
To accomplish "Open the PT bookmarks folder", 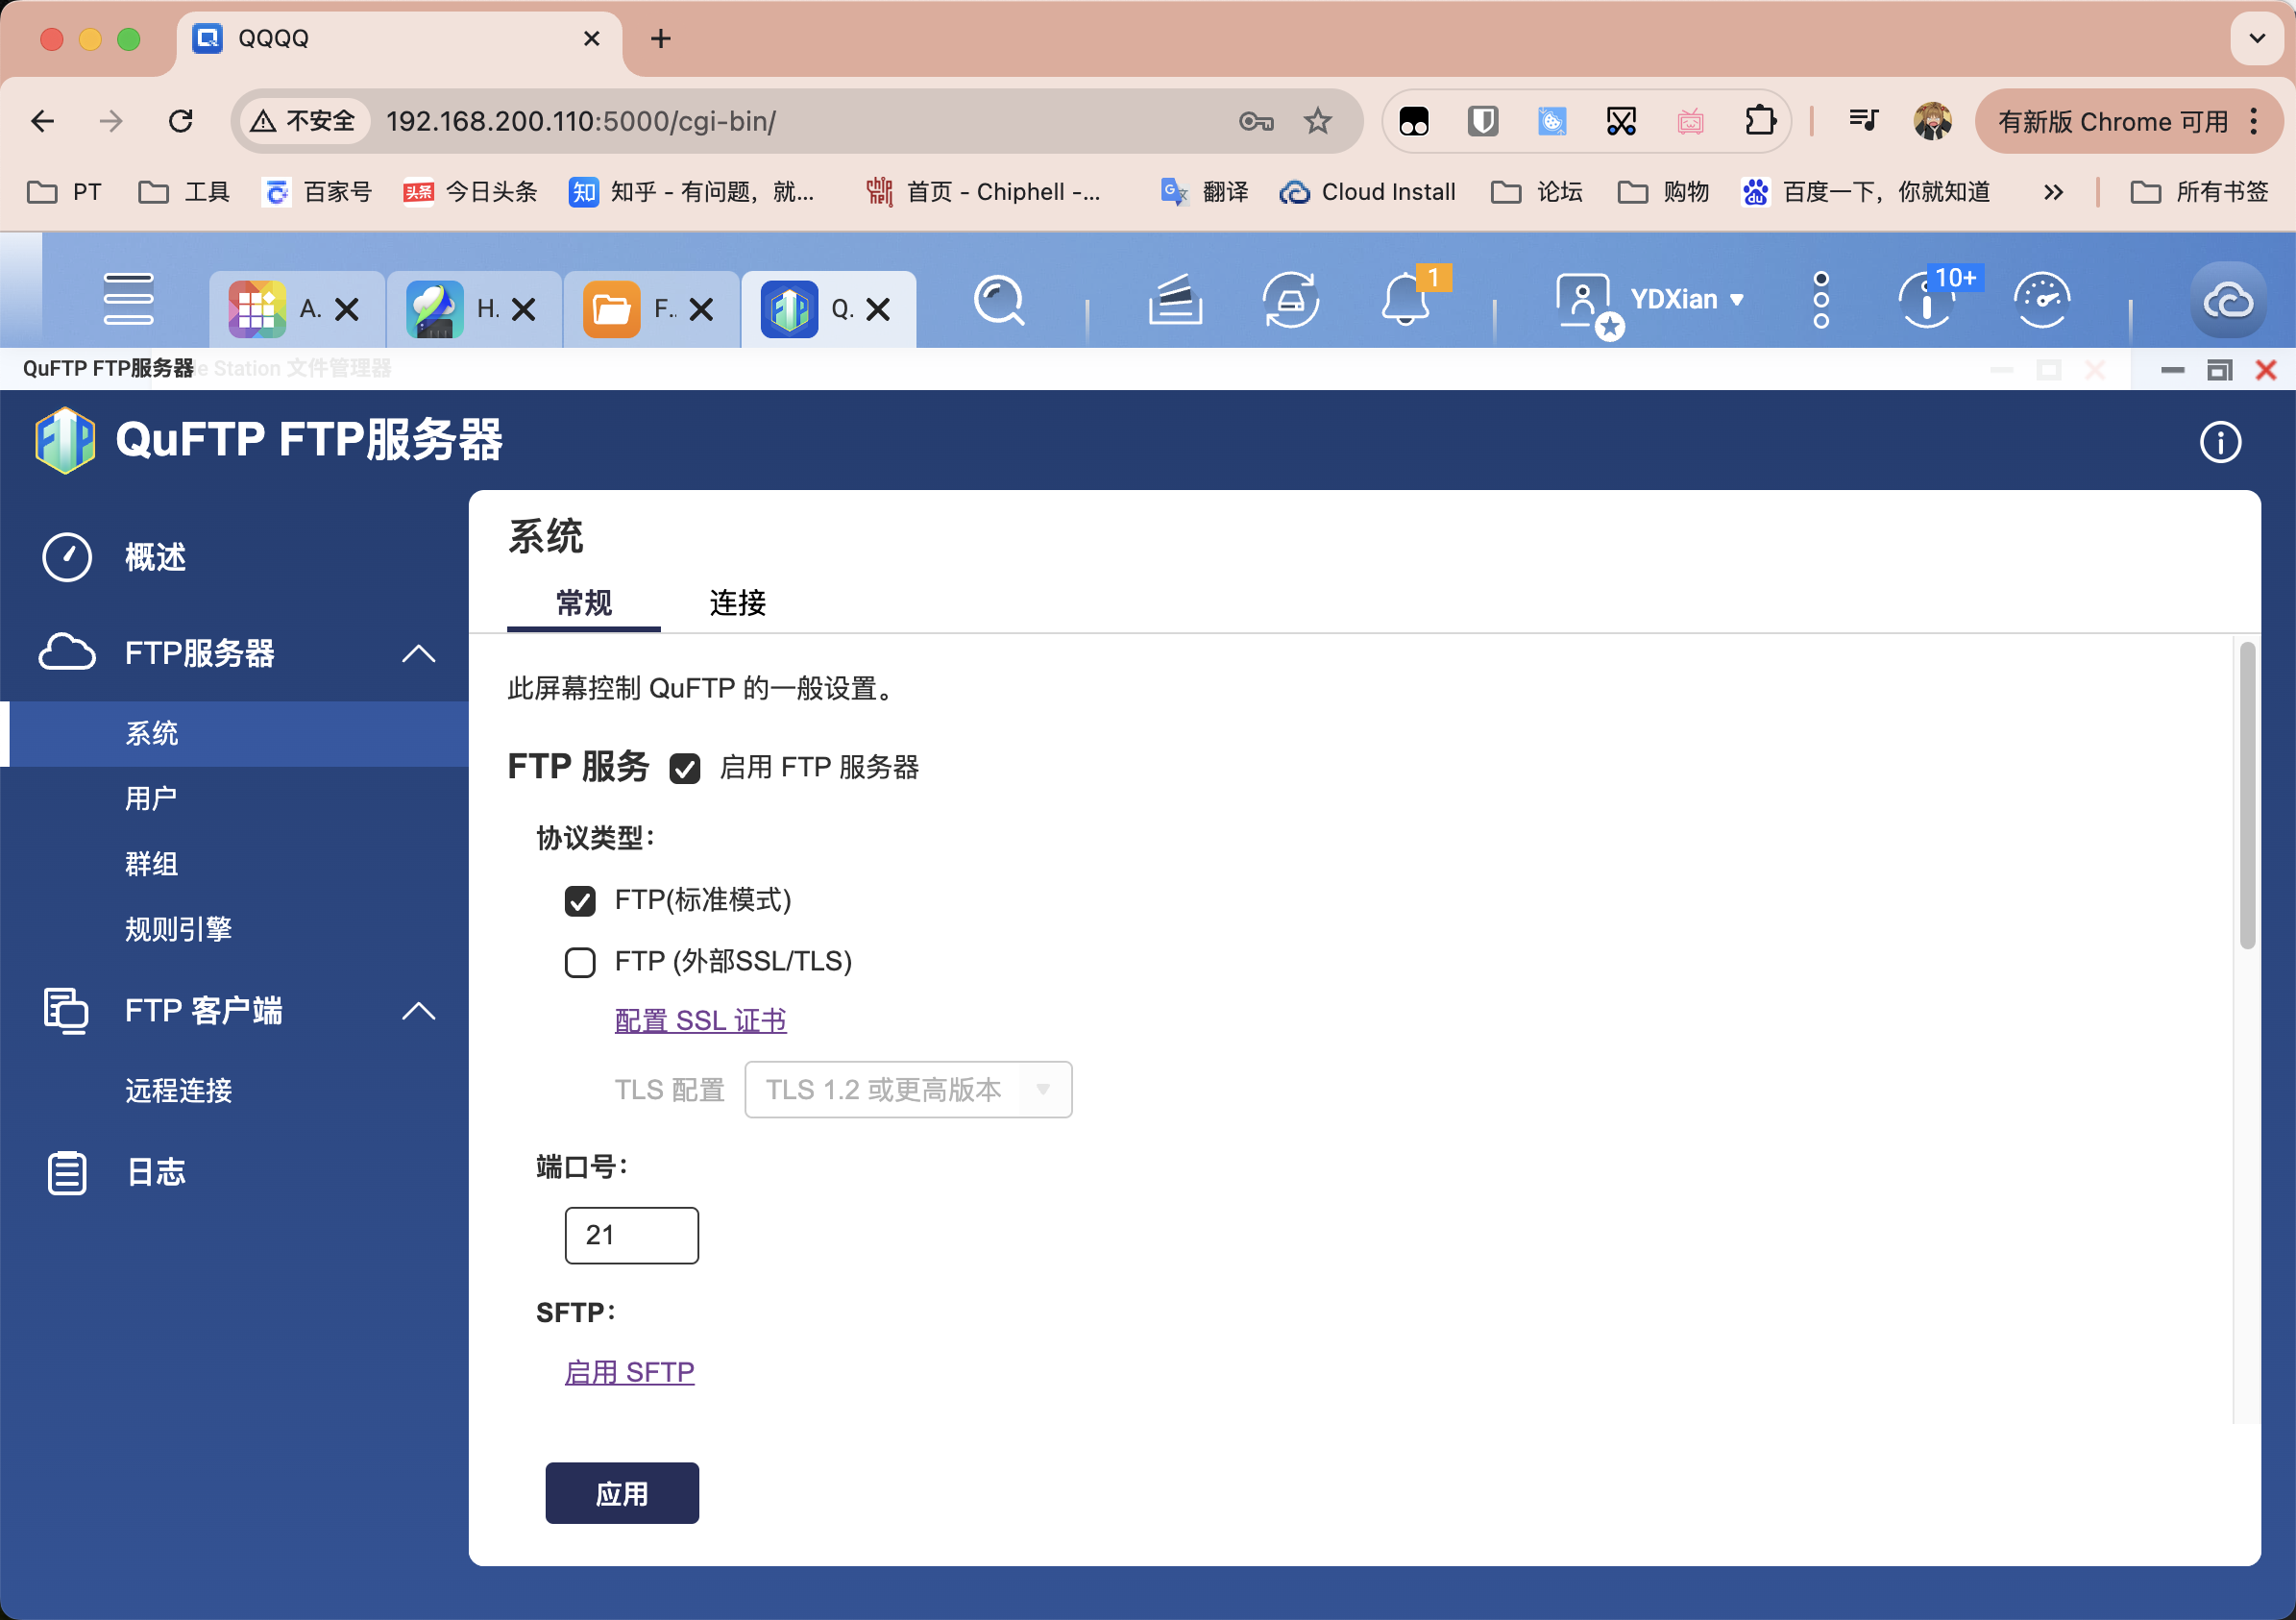I will point(64,192).
